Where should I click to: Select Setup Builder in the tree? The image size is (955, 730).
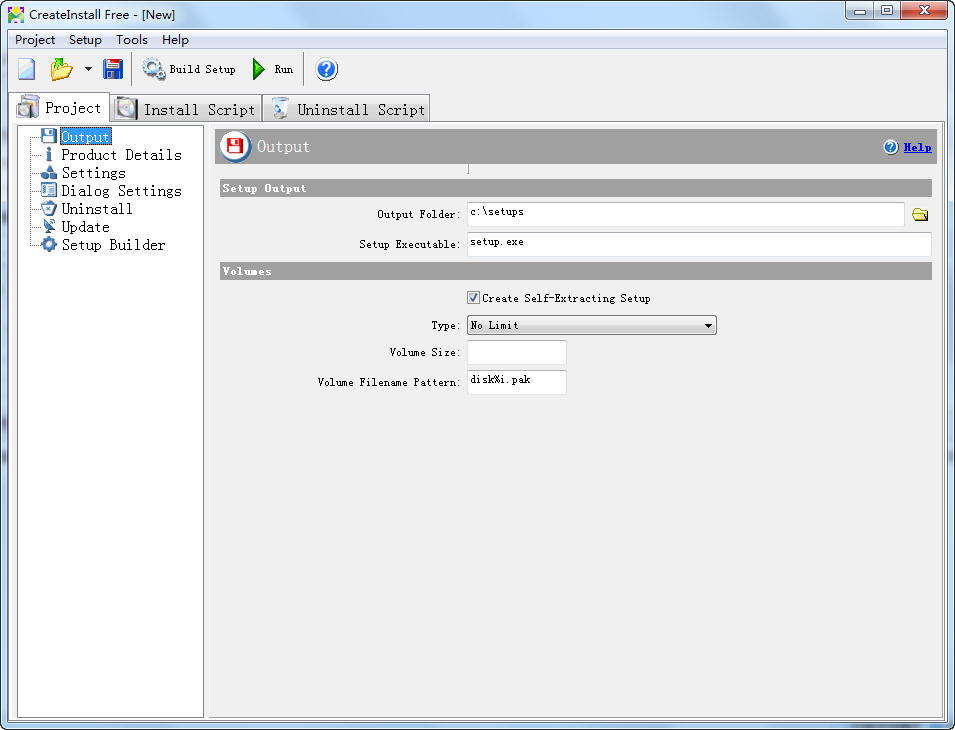(x=113, y=245)
